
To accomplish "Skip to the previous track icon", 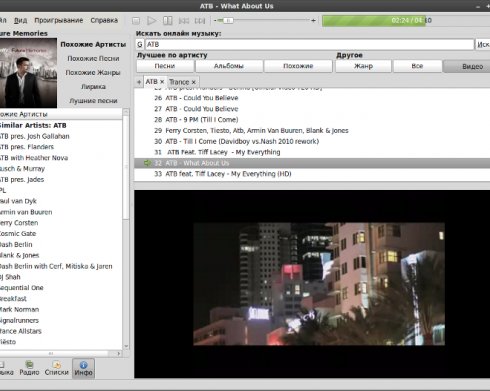I will 184,21.
